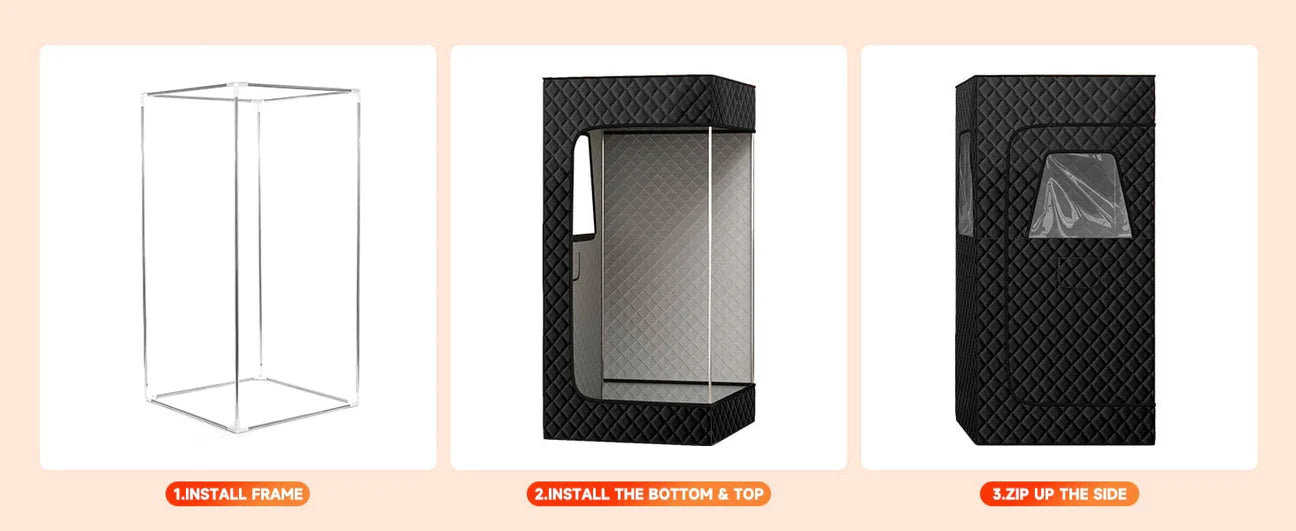
Task: Select the quilted black top band of open tent
Action: tap(648, 103)
